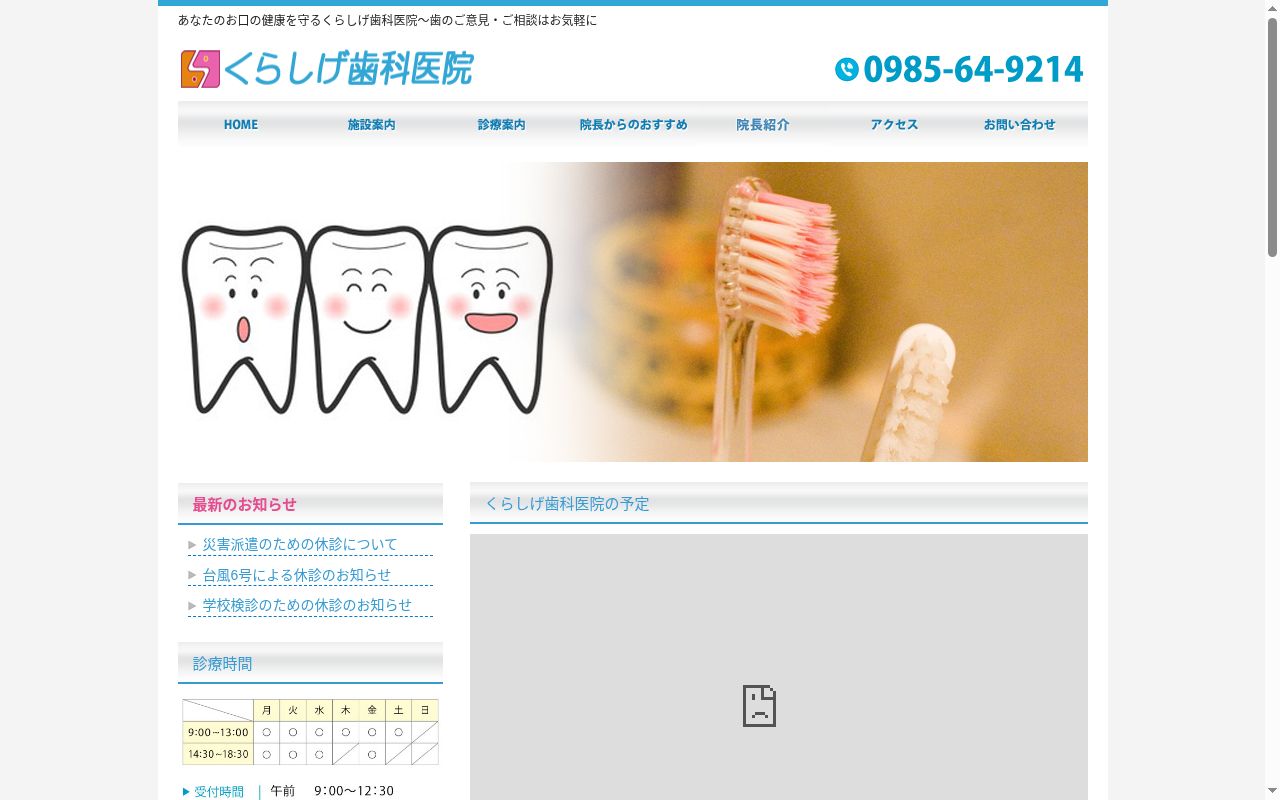This screenshot has width=1280, height=800.
Task: Click the 診療時間 section heading
Action: pyautogui.click(x=222, y=664)
